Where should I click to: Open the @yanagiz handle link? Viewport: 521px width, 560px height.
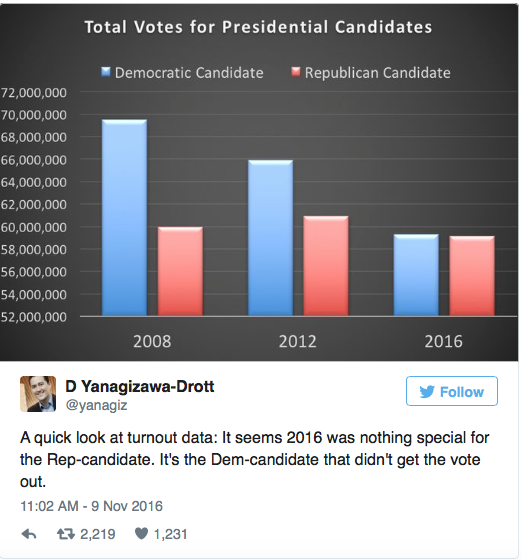coord(96,405)
